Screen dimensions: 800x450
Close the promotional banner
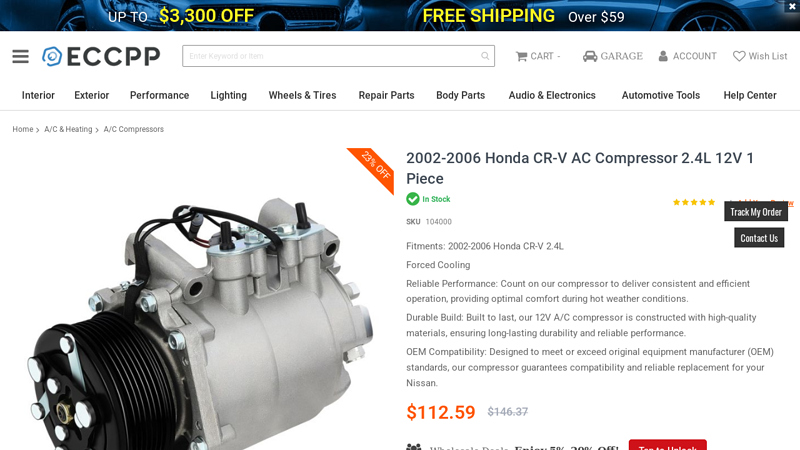click(x=792, y=6)
